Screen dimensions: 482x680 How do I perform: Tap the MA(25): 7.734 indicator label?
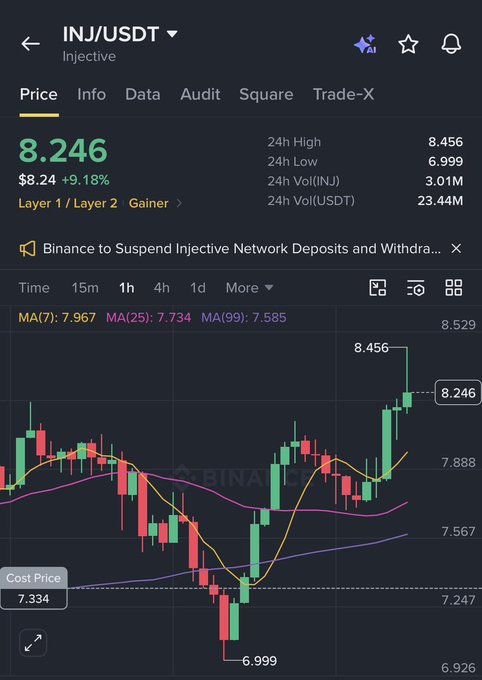(x=149, y=317)
